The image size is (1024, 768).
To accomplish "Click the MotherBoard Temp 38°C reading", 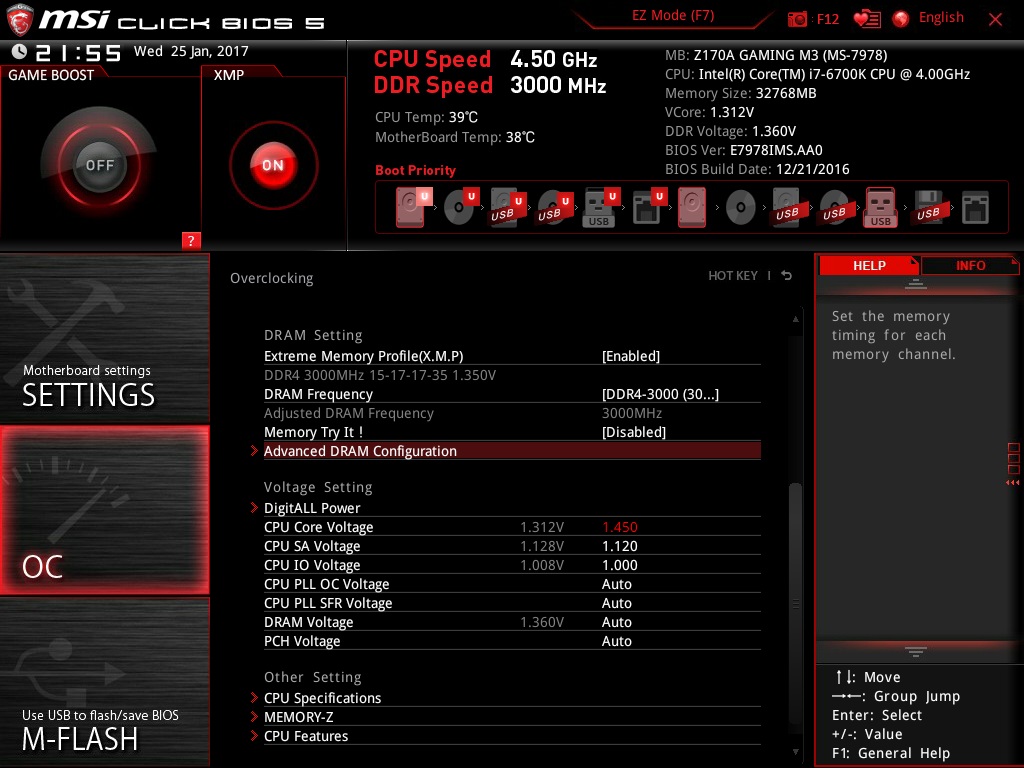I will click(455, 137).
